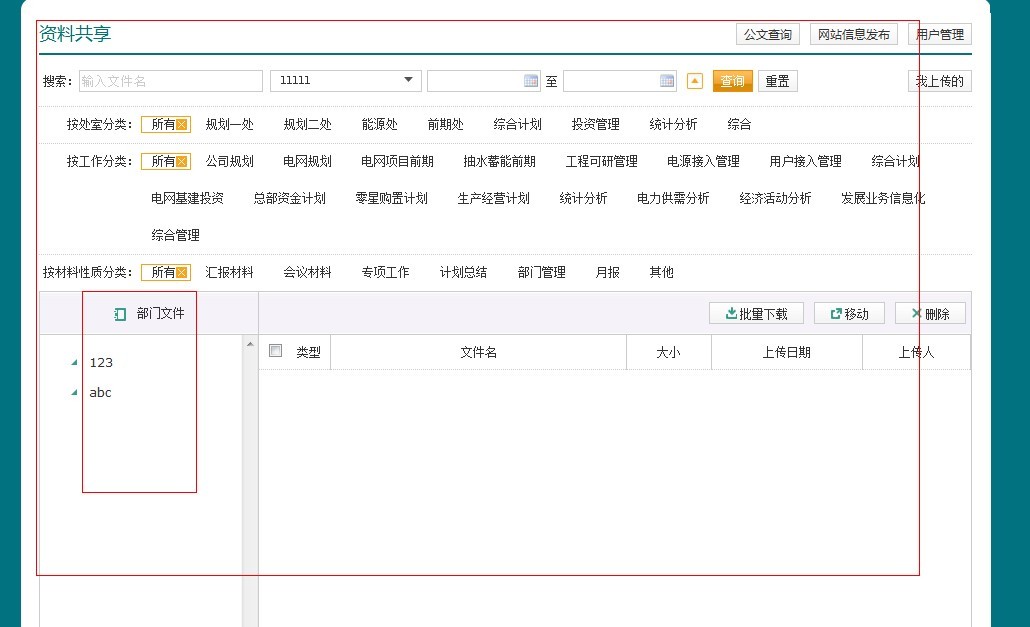
Task: Open the 网站信息发布 section
Action: 854,34
